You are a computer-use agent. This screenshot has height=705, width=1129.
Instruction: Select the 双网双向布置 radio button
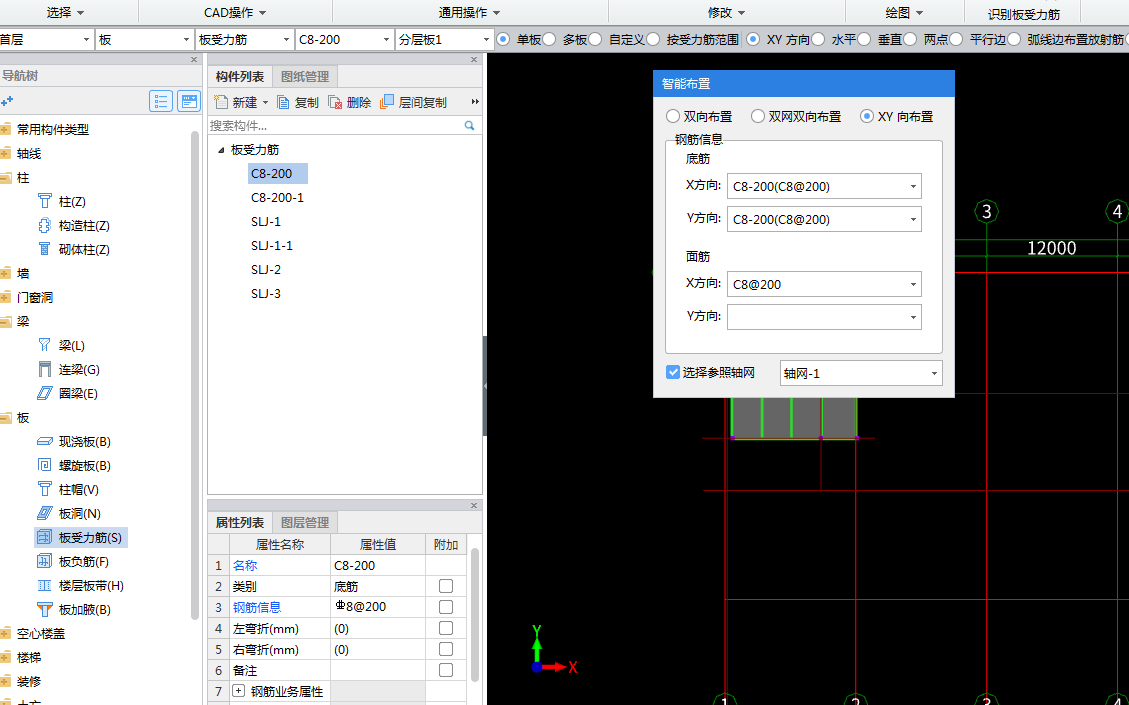point(757,116)
